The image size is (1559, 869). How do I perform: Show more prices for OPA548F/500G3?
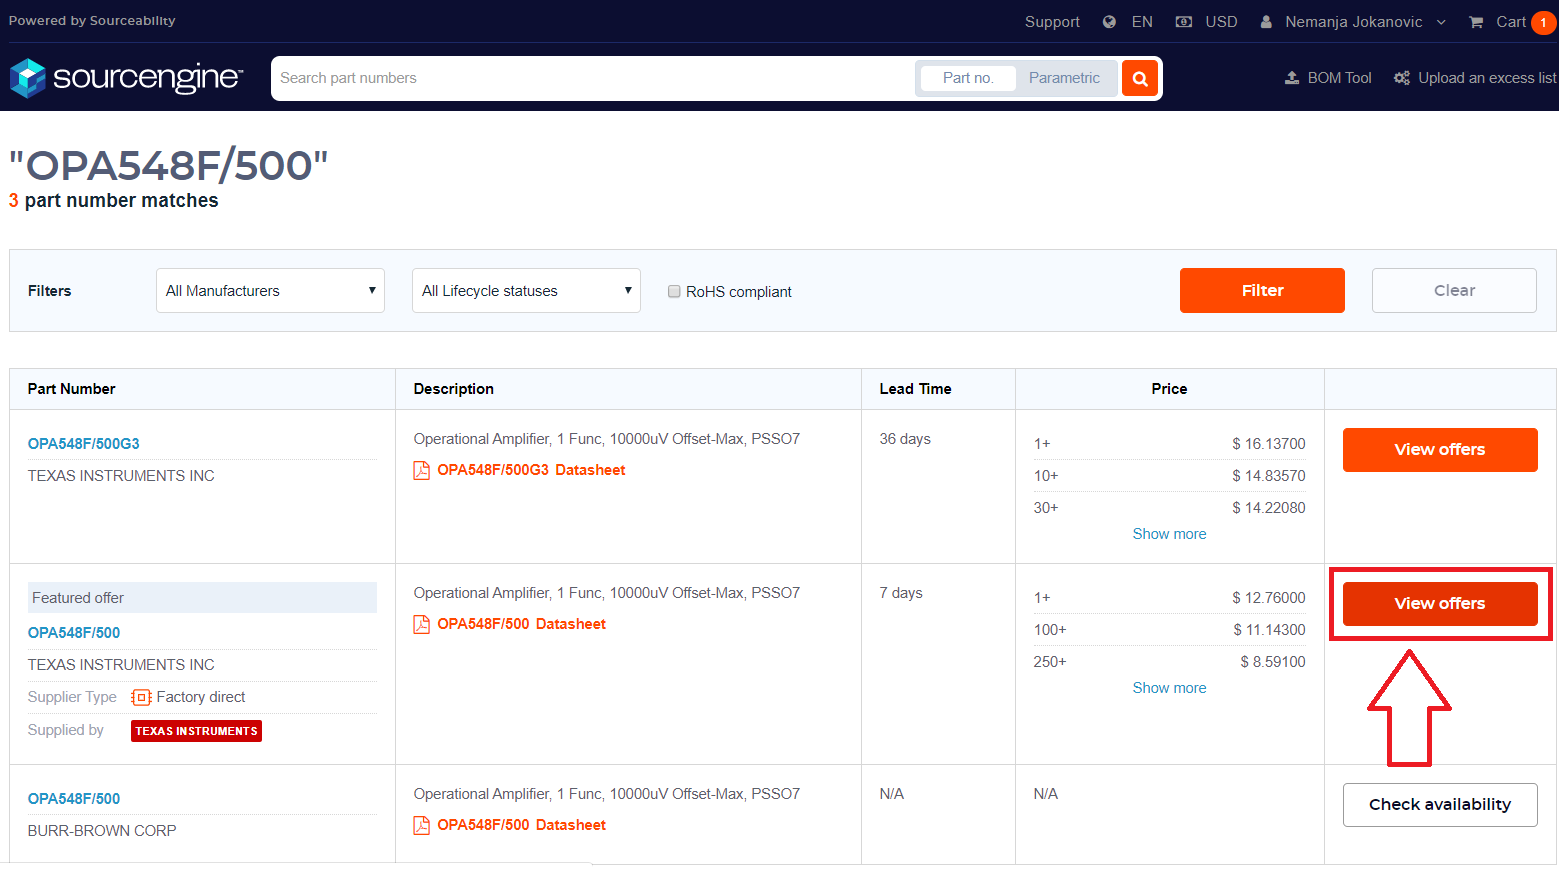[x=1169, y=534]
